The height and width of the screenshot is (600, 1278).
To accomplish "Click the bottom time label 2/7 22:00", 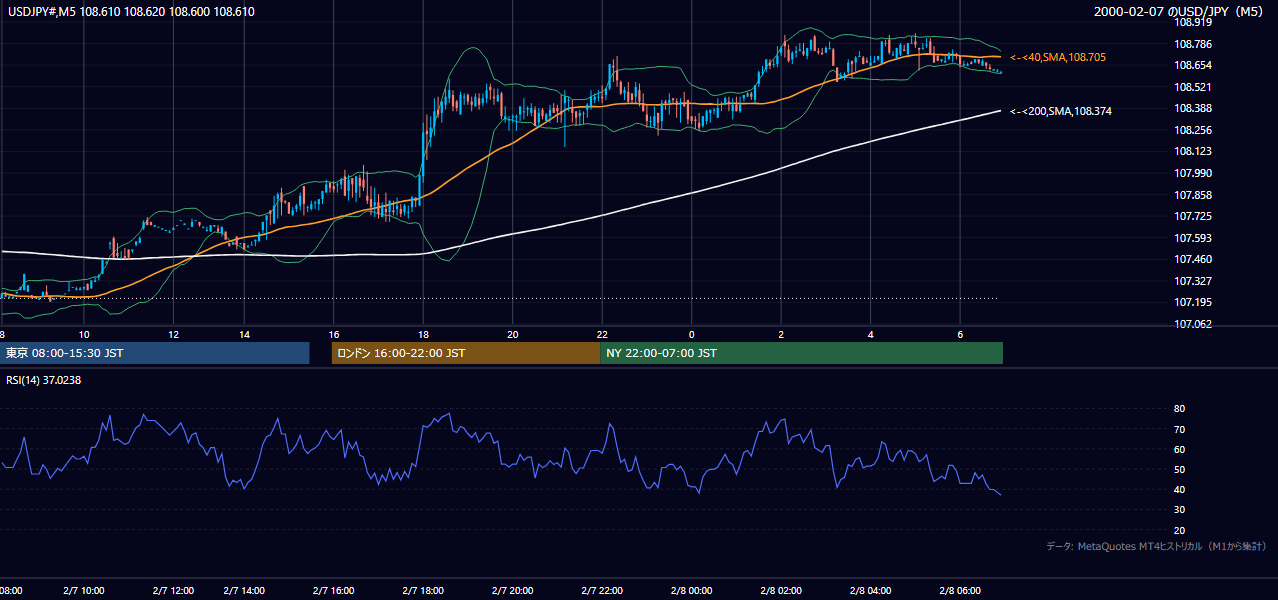I will point(603,591).
